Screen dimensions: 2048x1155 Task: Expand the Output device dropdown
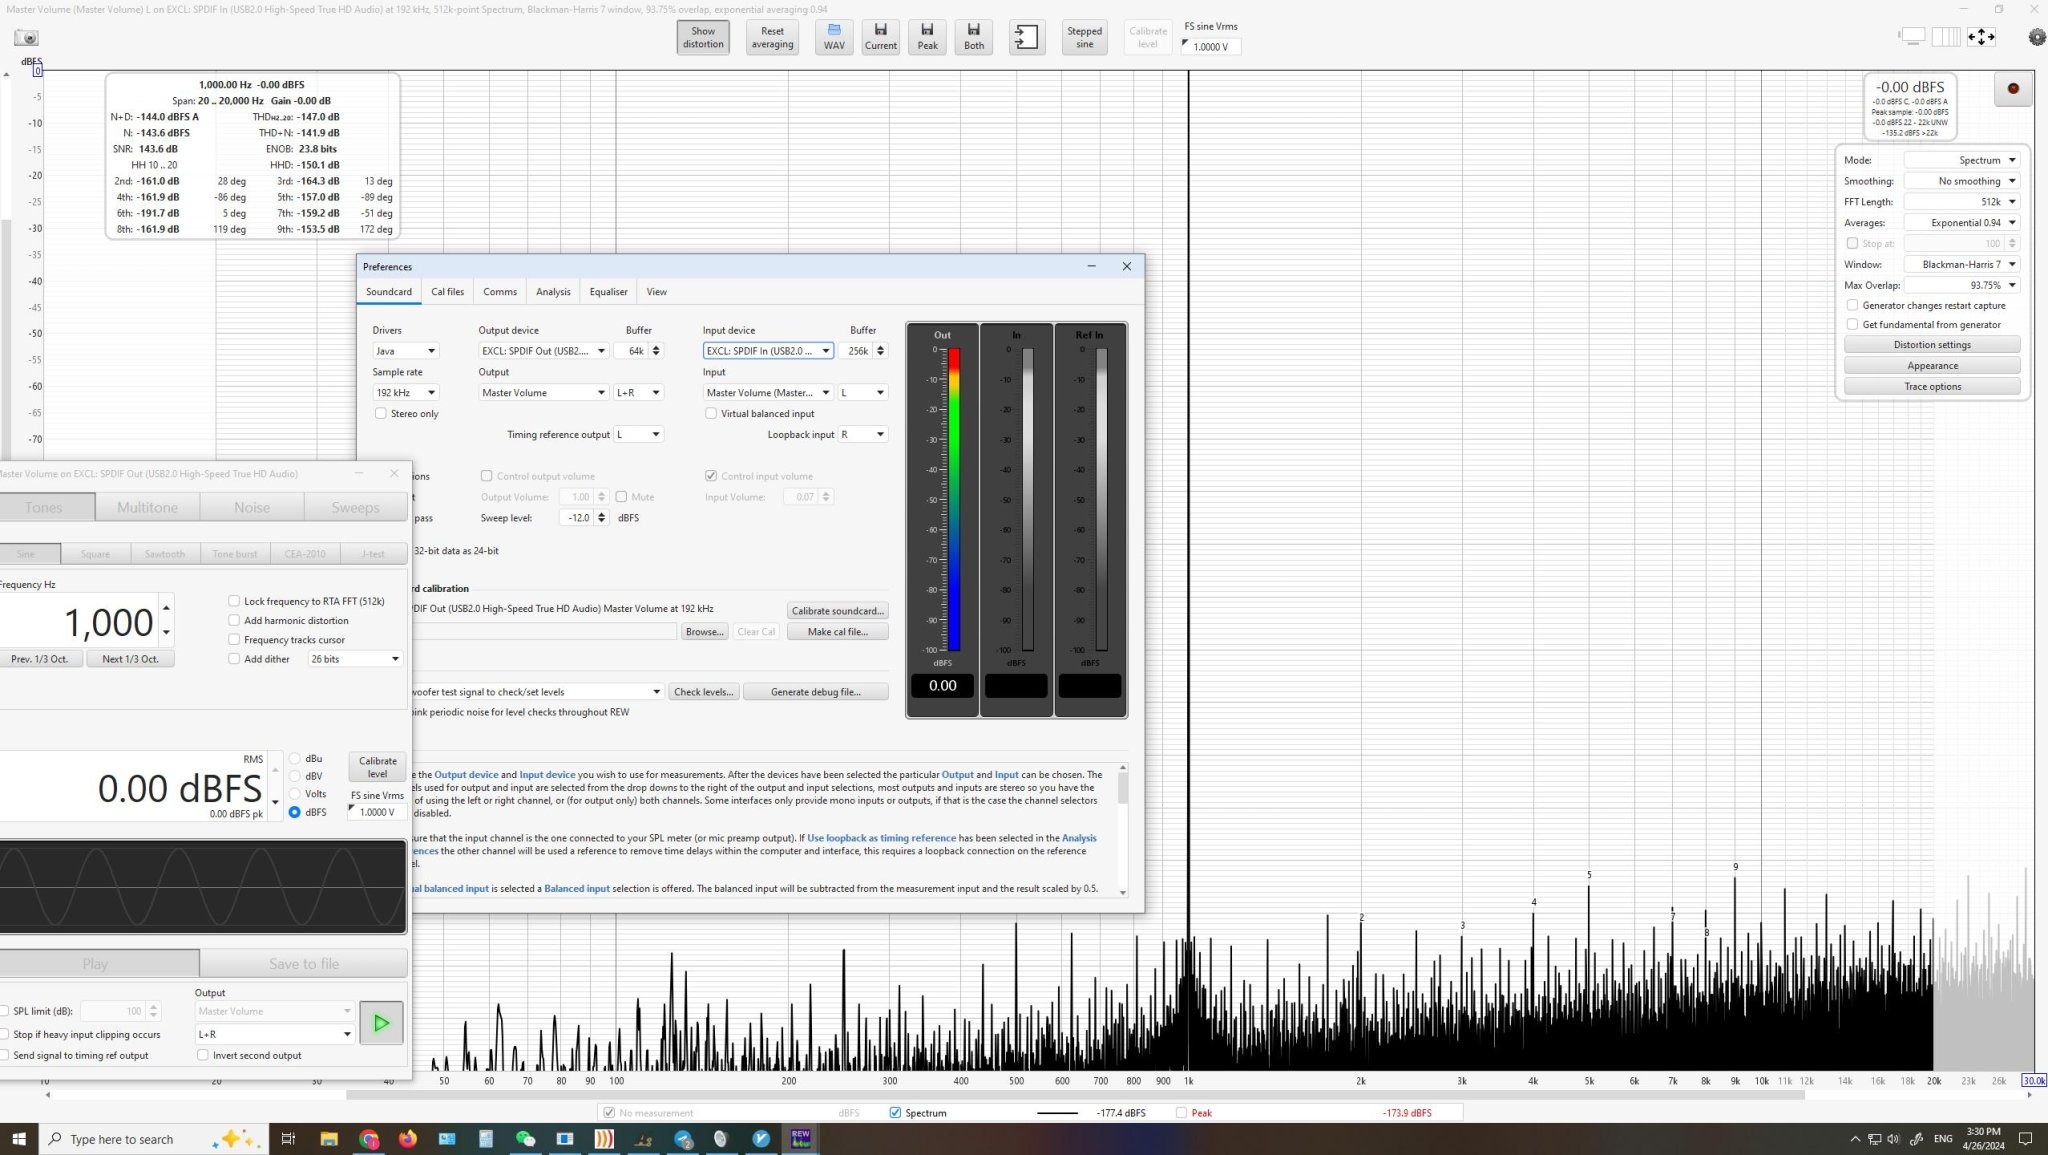pos(543,351)
